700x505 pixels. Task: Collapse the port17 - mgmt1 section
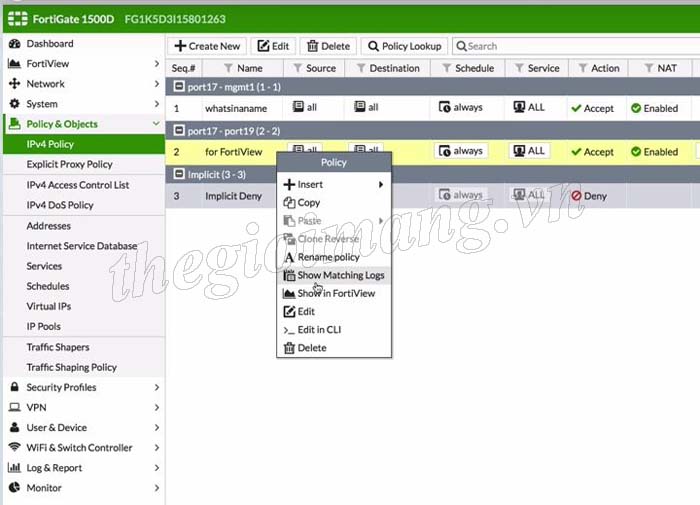pos(177,87)
